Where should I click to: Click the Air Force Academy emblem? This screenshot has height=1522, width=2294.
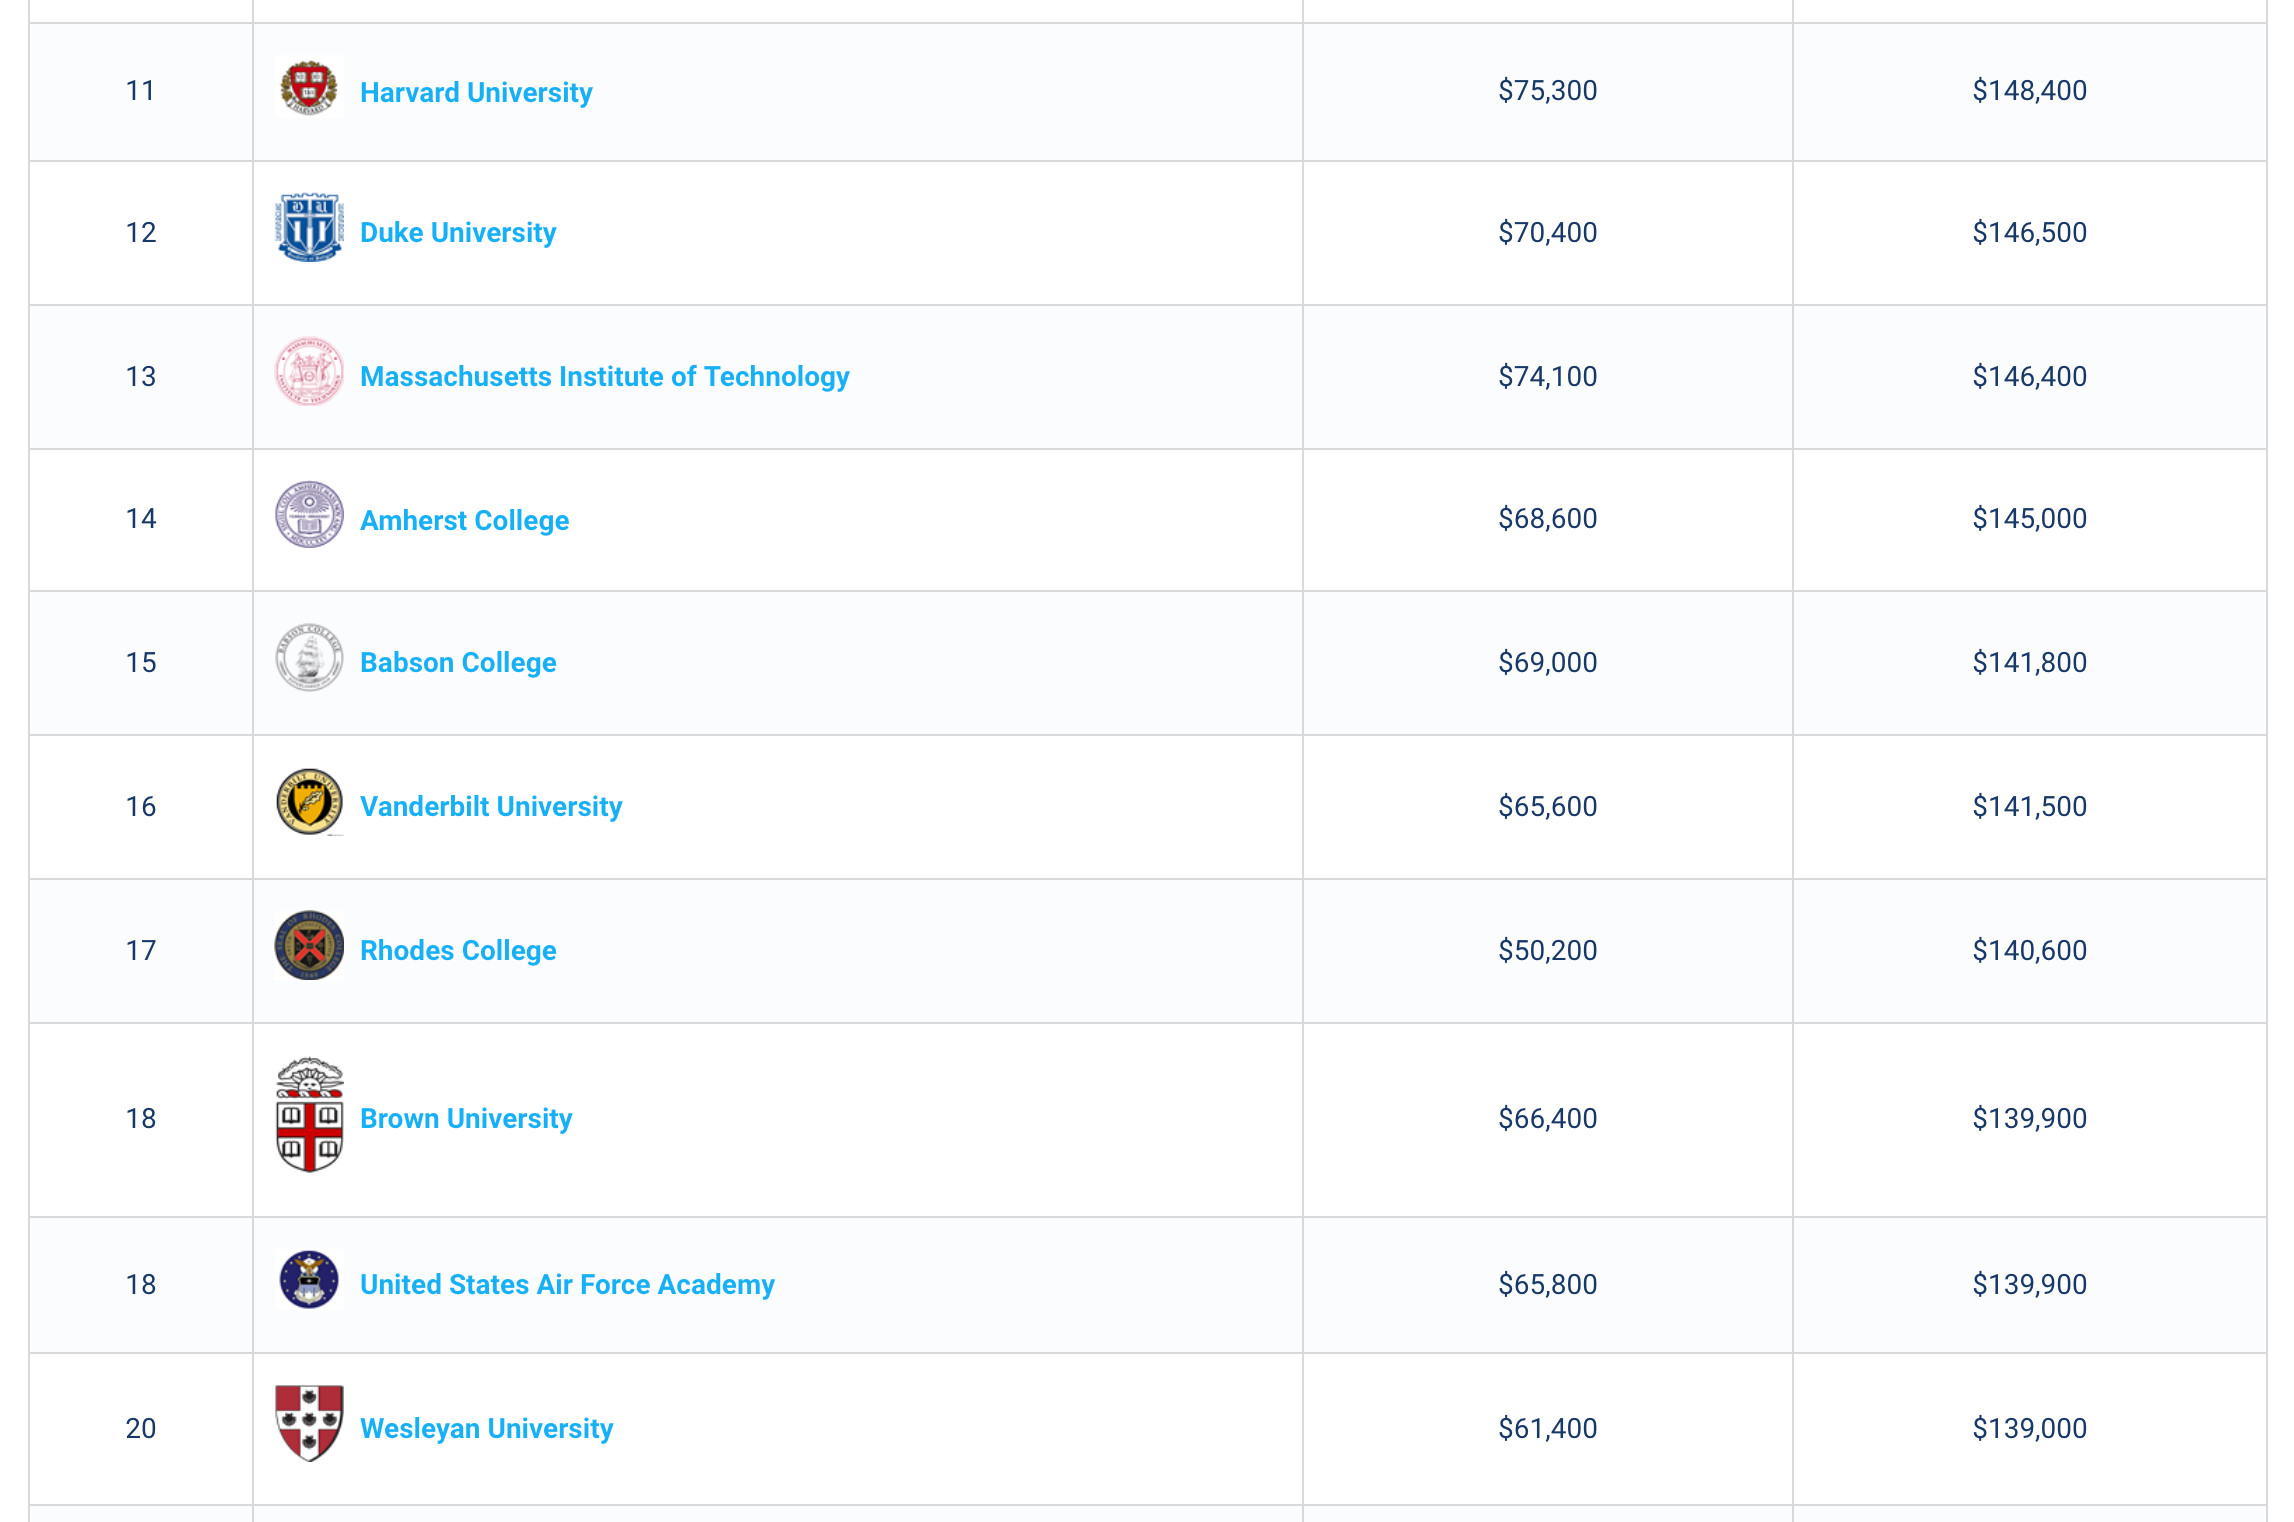[x=309, y=1279]
